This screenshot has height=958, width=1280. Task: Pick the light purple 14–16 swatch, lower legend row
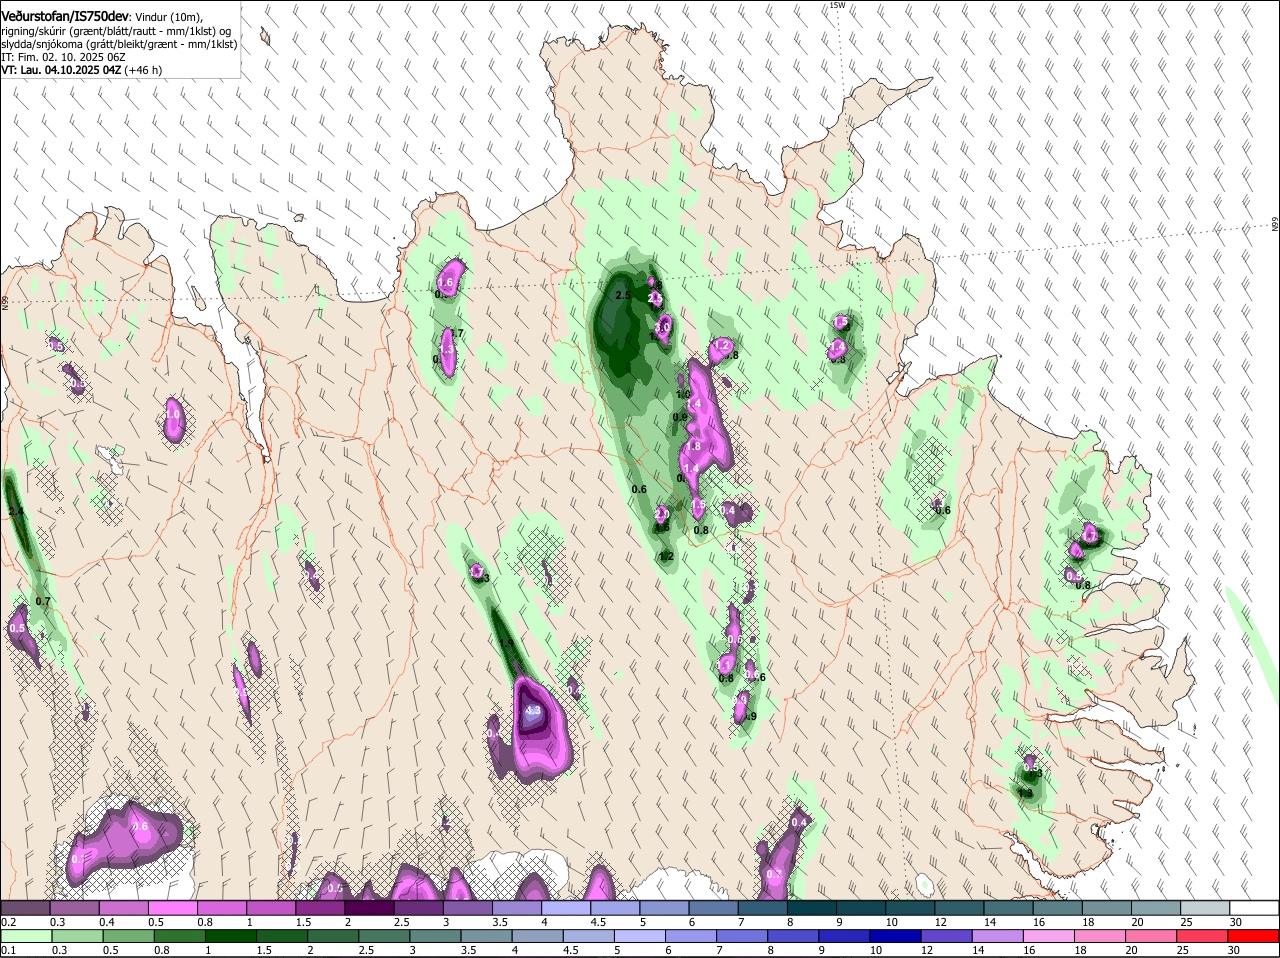(997, 936)
